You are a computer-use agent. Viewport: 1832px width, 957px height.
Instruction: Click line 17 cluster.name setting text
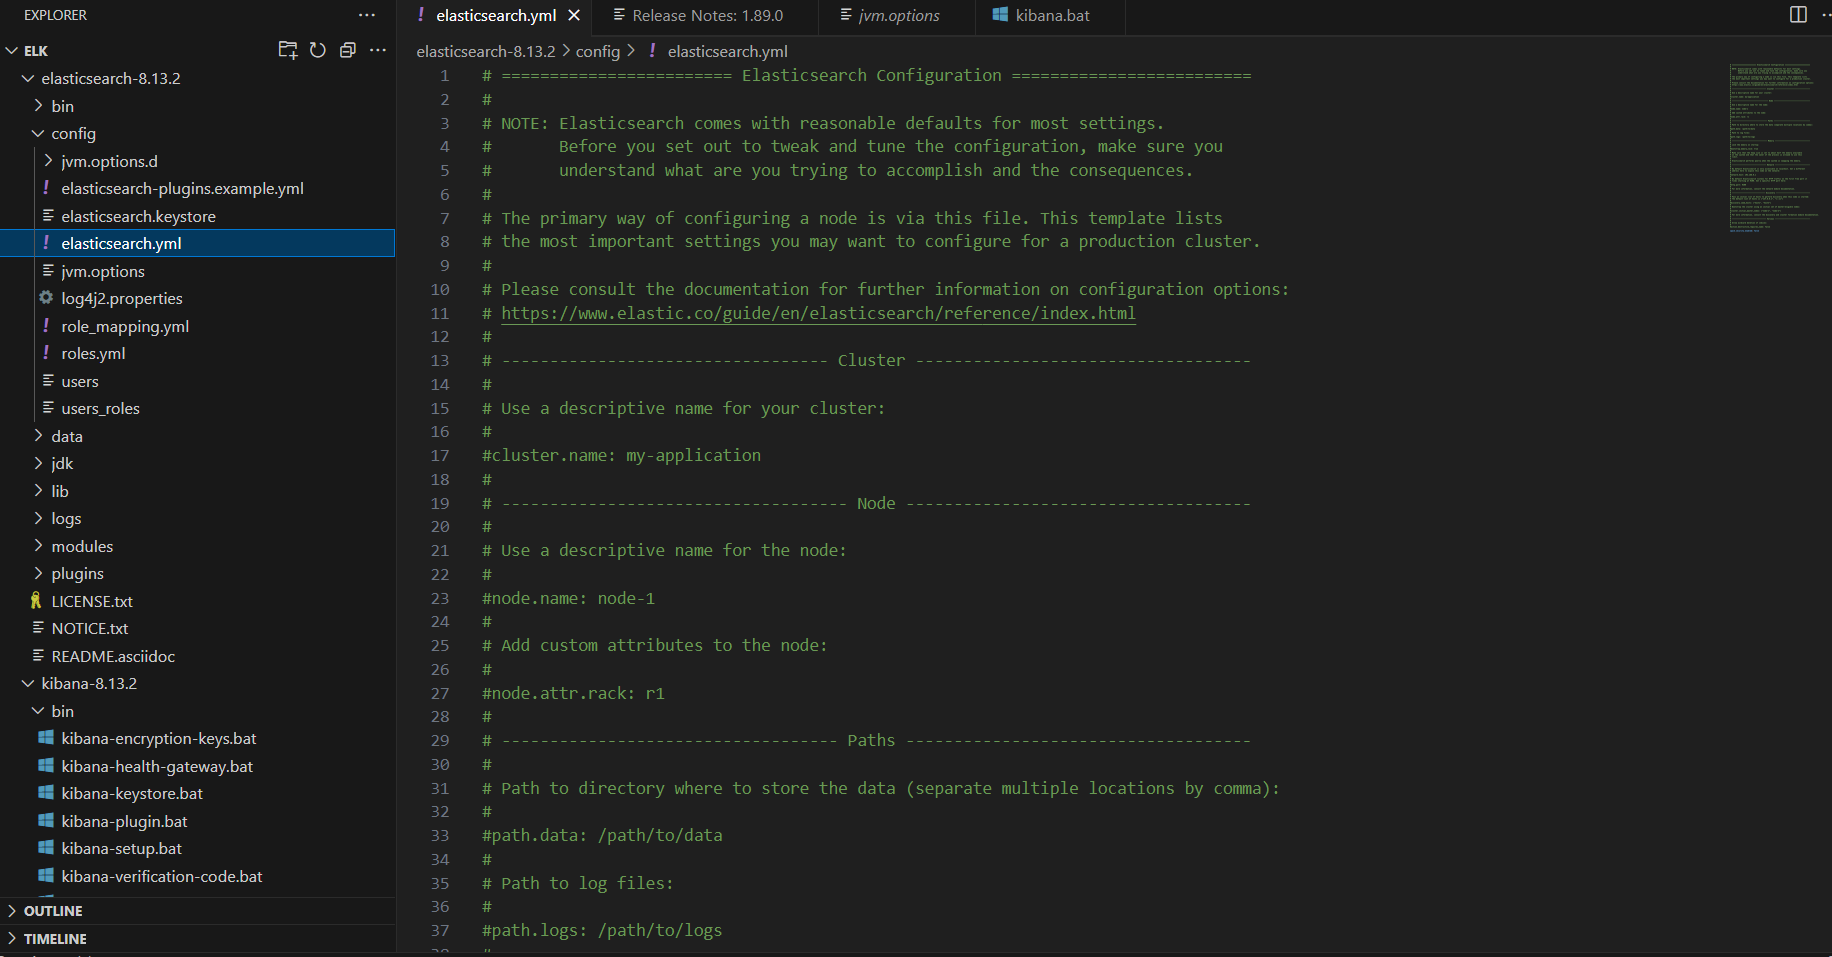pyautogui.click(x=621, y=455)
